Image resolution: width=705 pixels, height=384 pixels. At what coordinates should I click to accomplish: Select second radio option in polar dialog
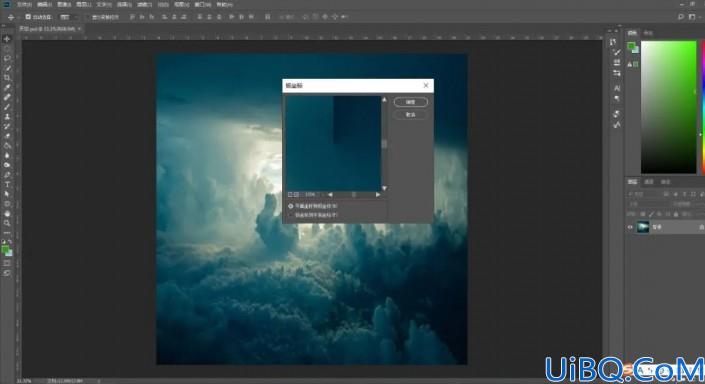(x=290, y=215)
